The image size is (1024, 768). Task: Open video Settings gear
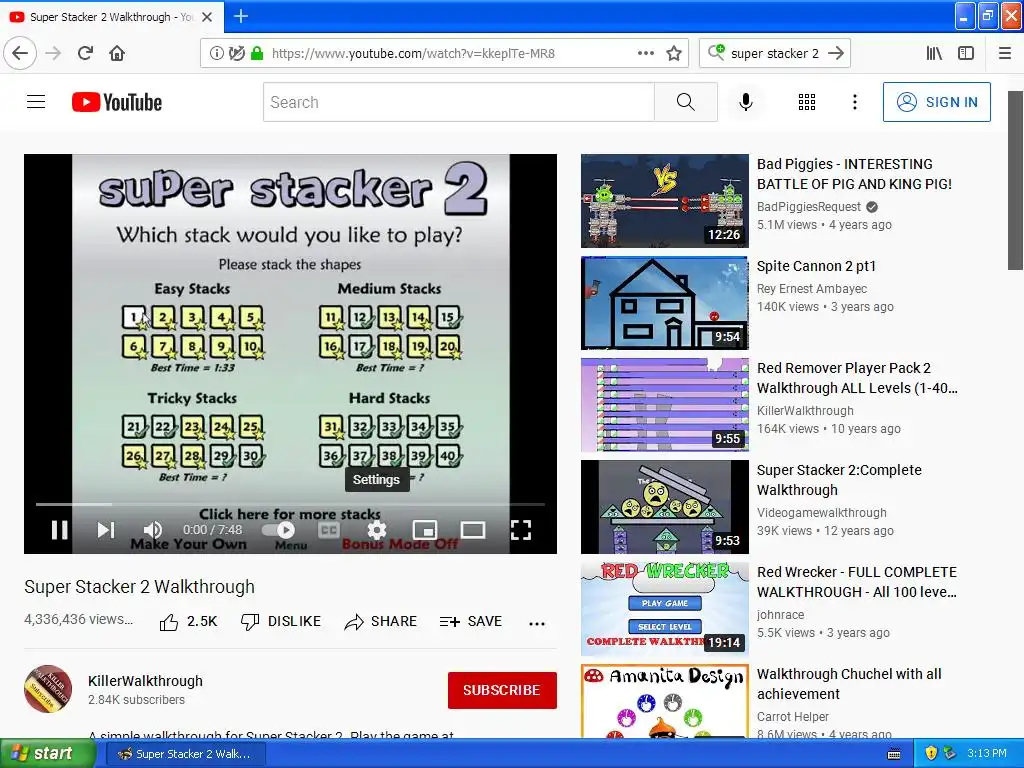[x=377, y=530]
